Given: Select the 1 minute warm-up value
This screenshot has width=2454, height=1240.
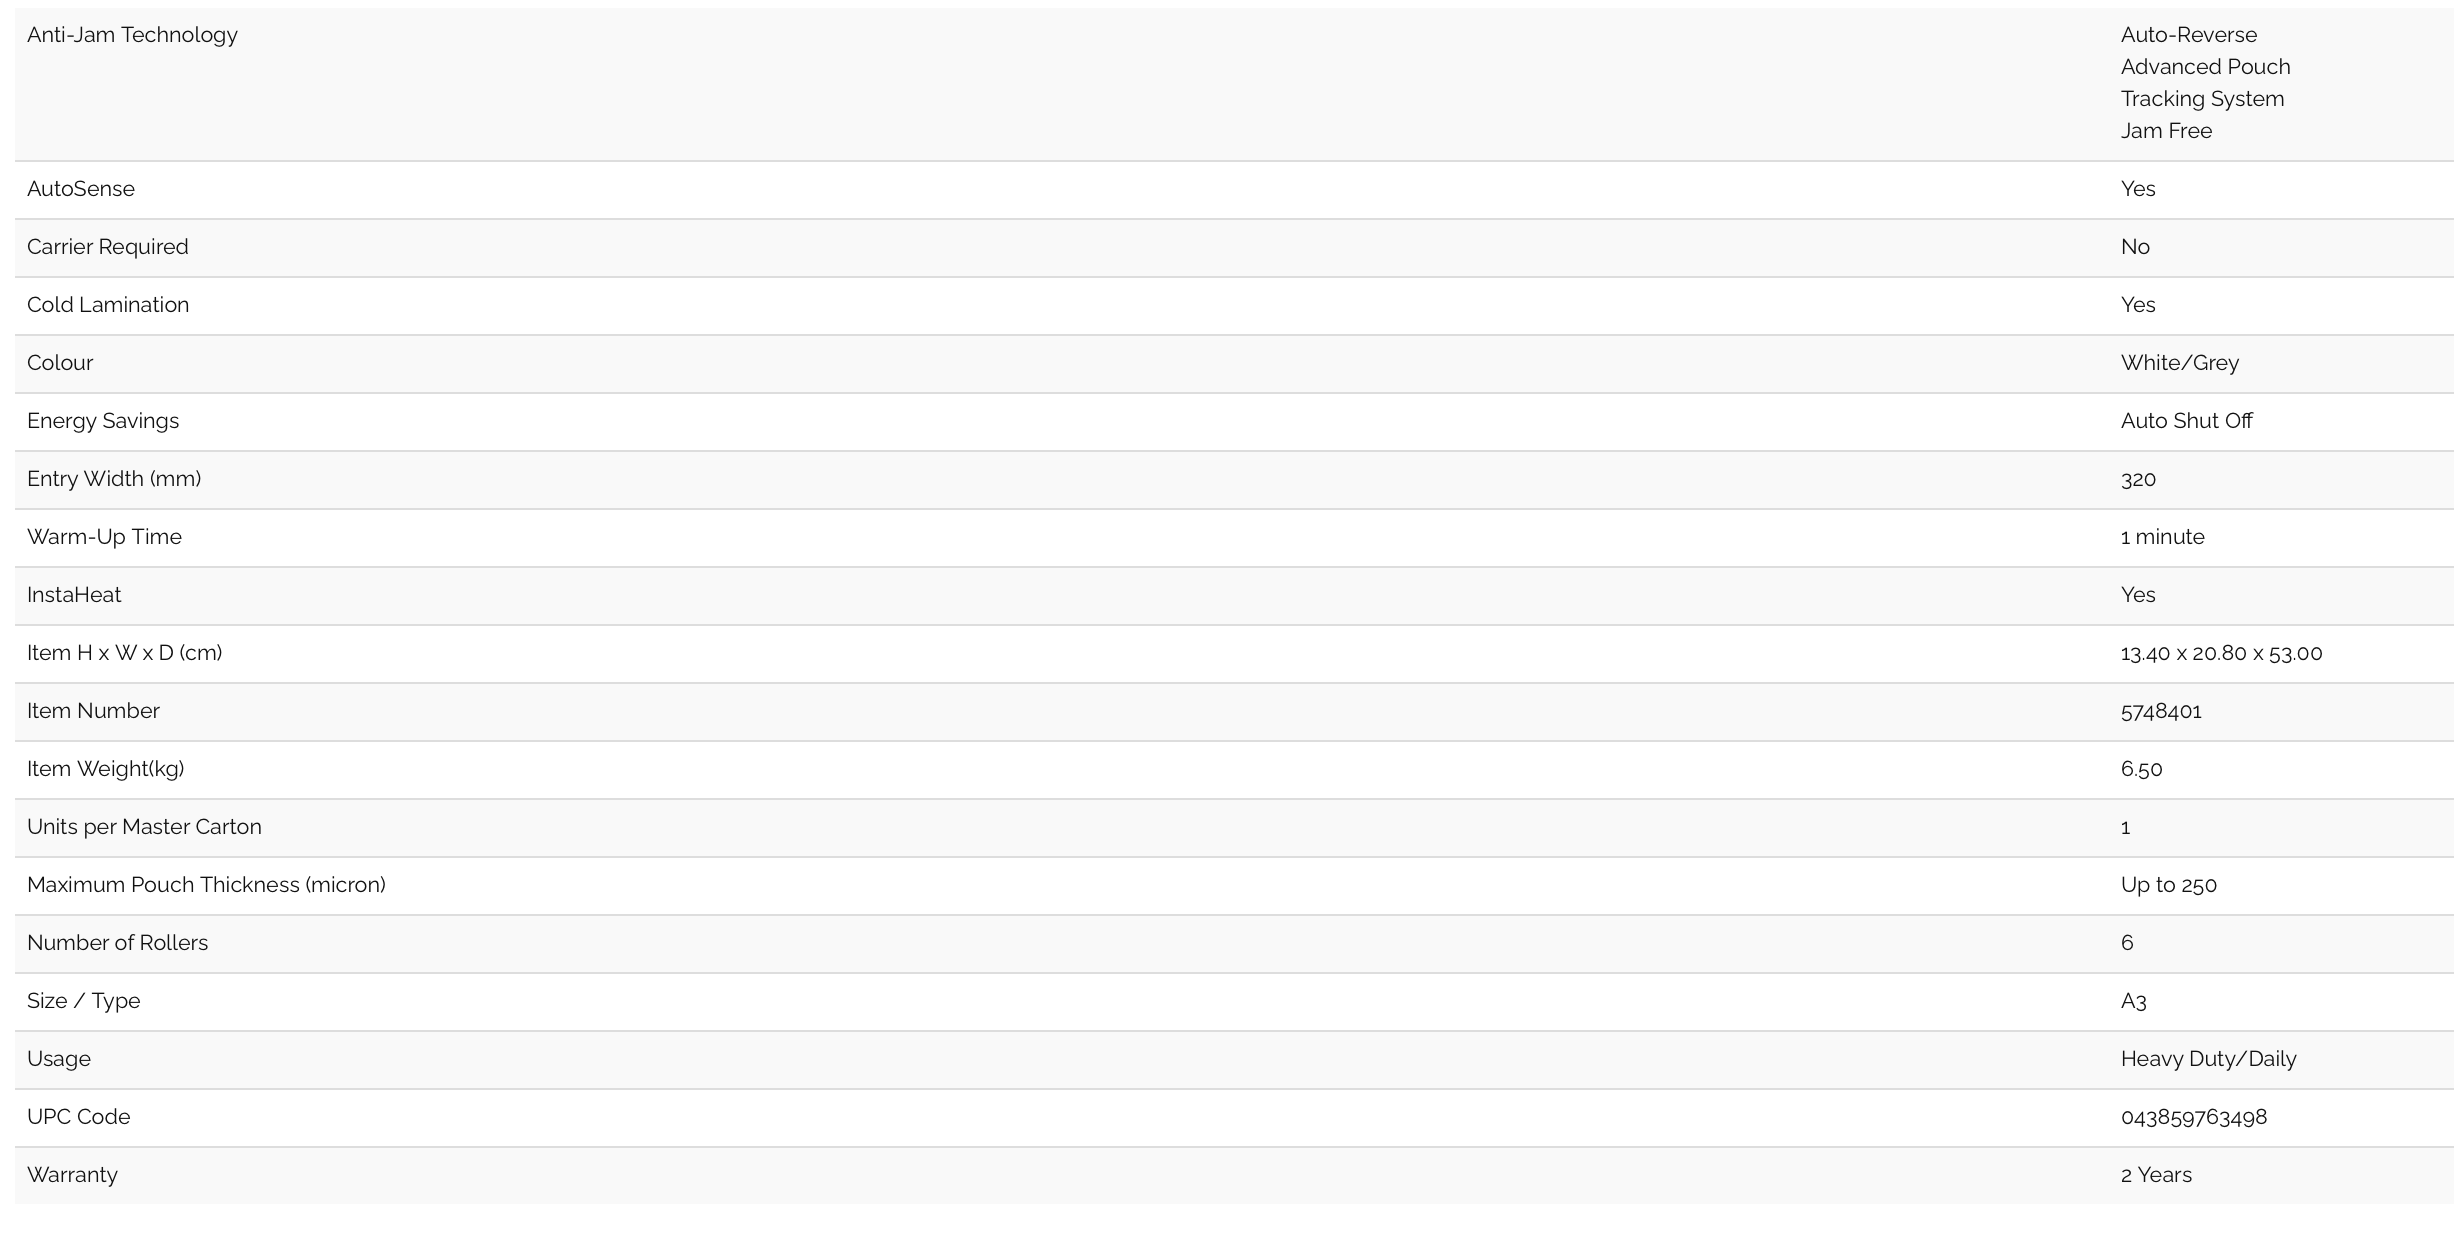Looking at the screenshot, I should [x=2162, y=537].
